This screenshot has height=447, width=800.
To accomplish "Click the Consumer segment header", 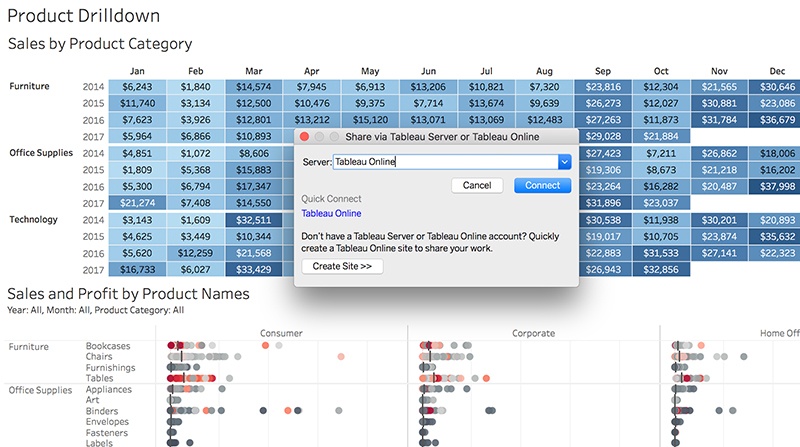I will tap(281, 333).
